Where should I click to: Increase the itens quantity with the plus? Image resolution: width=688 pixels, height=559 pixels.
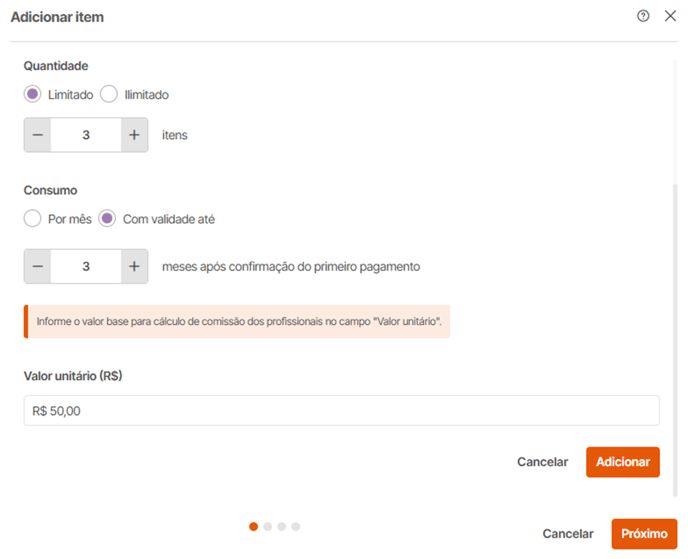click(134, 135)
